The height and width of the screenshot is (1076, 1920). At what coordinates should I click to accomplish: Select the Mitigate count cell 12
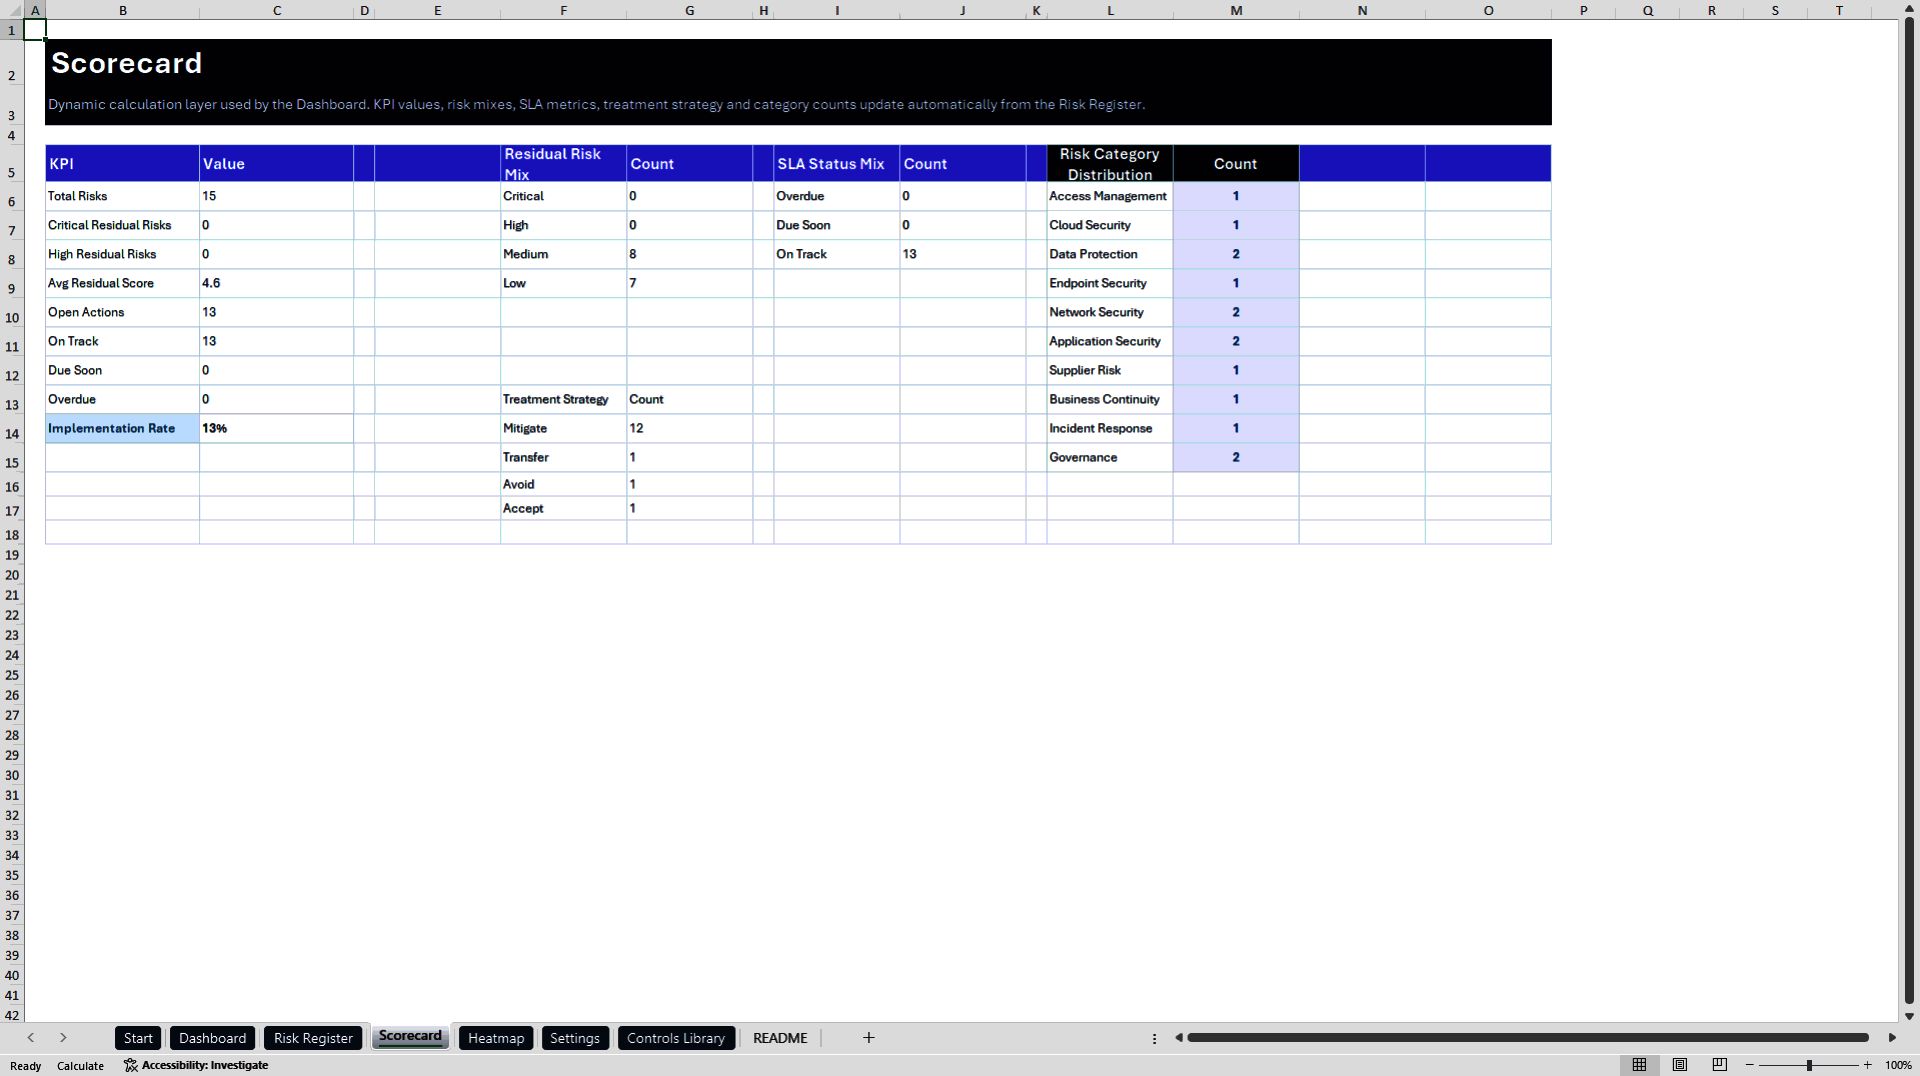(x=689, y=428)
